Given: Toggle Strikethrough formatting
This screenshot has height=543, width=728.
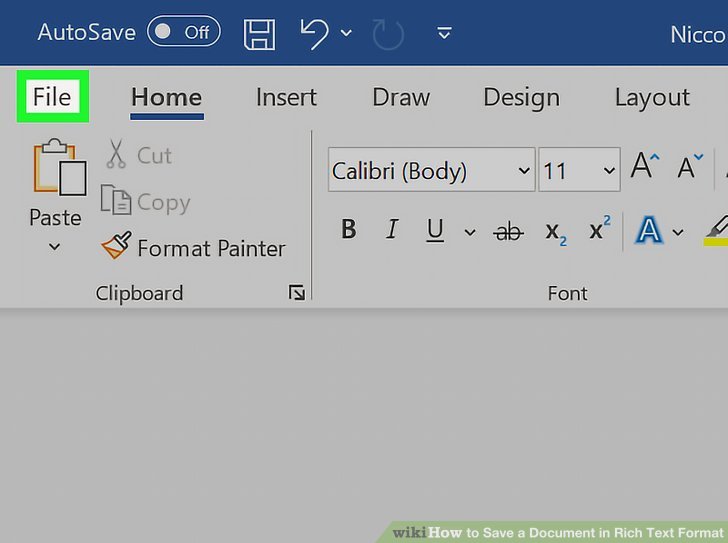Looking at the screenshot, I should coord(508,231).
